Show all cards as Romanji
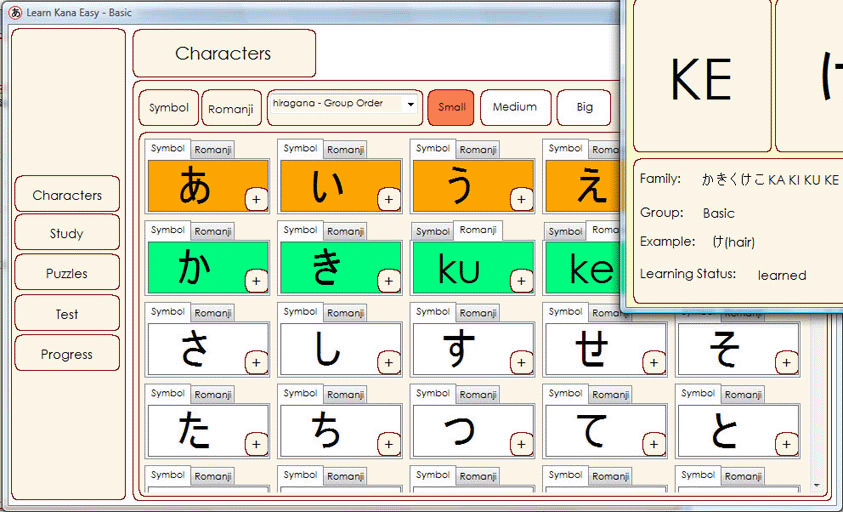 [x=231, y=108]
